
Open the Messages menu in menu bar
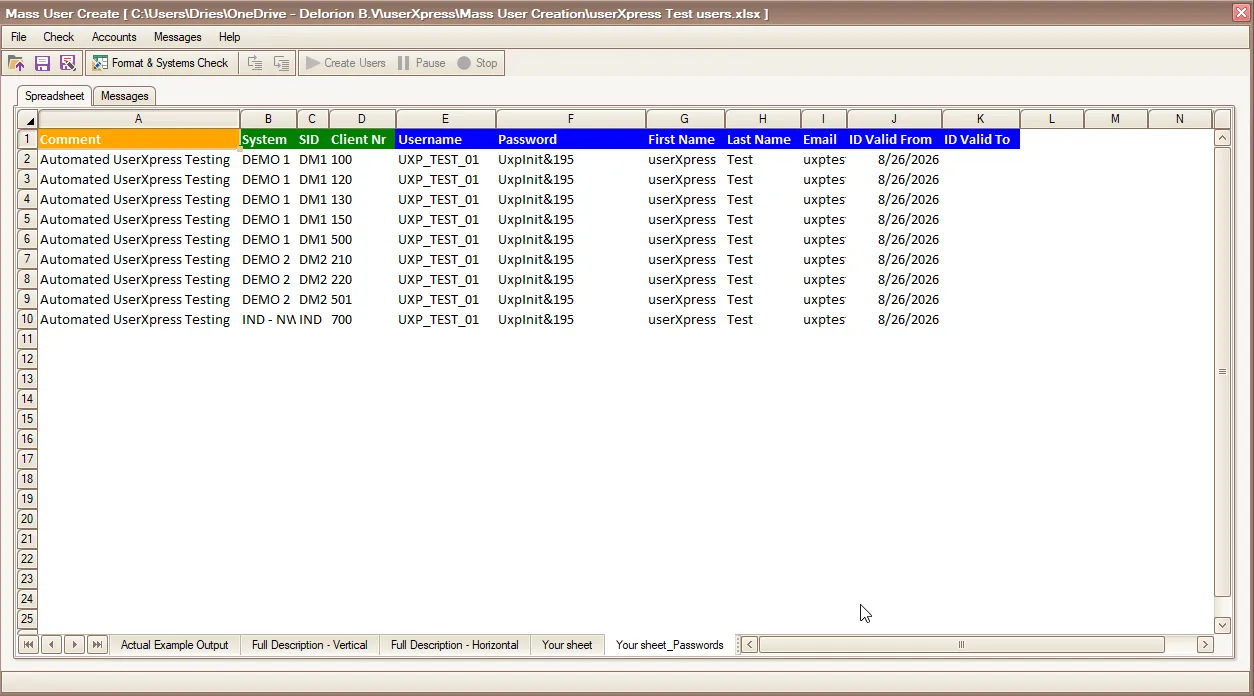178,37
